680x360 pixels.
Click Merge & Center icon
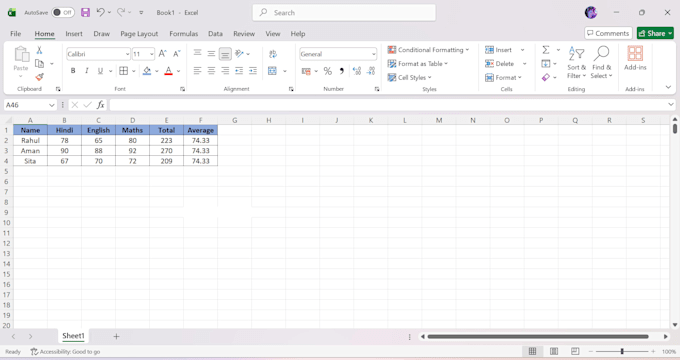[272, 71]
